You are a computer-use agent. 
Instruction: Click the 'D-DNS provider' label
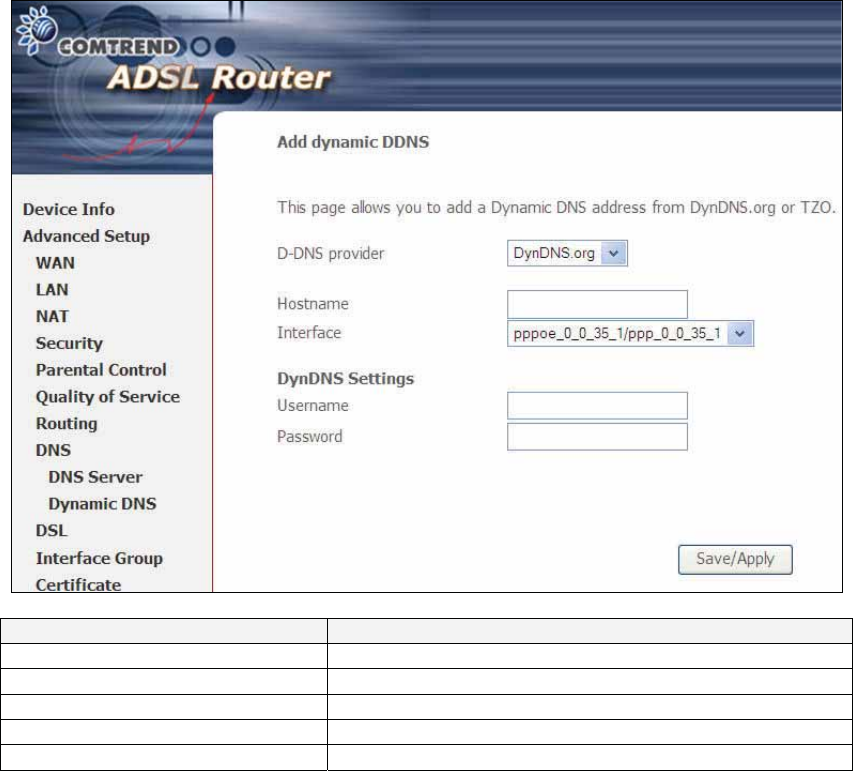pos(330,254)
